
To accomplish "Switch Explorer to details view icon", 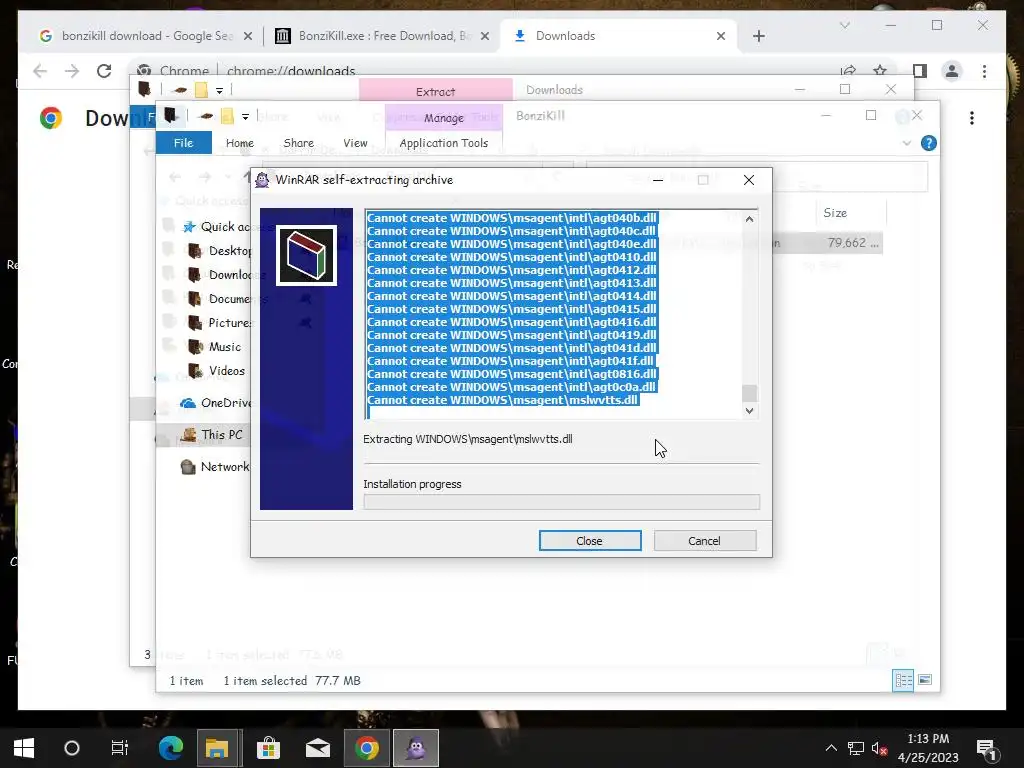I will (903, 680).
